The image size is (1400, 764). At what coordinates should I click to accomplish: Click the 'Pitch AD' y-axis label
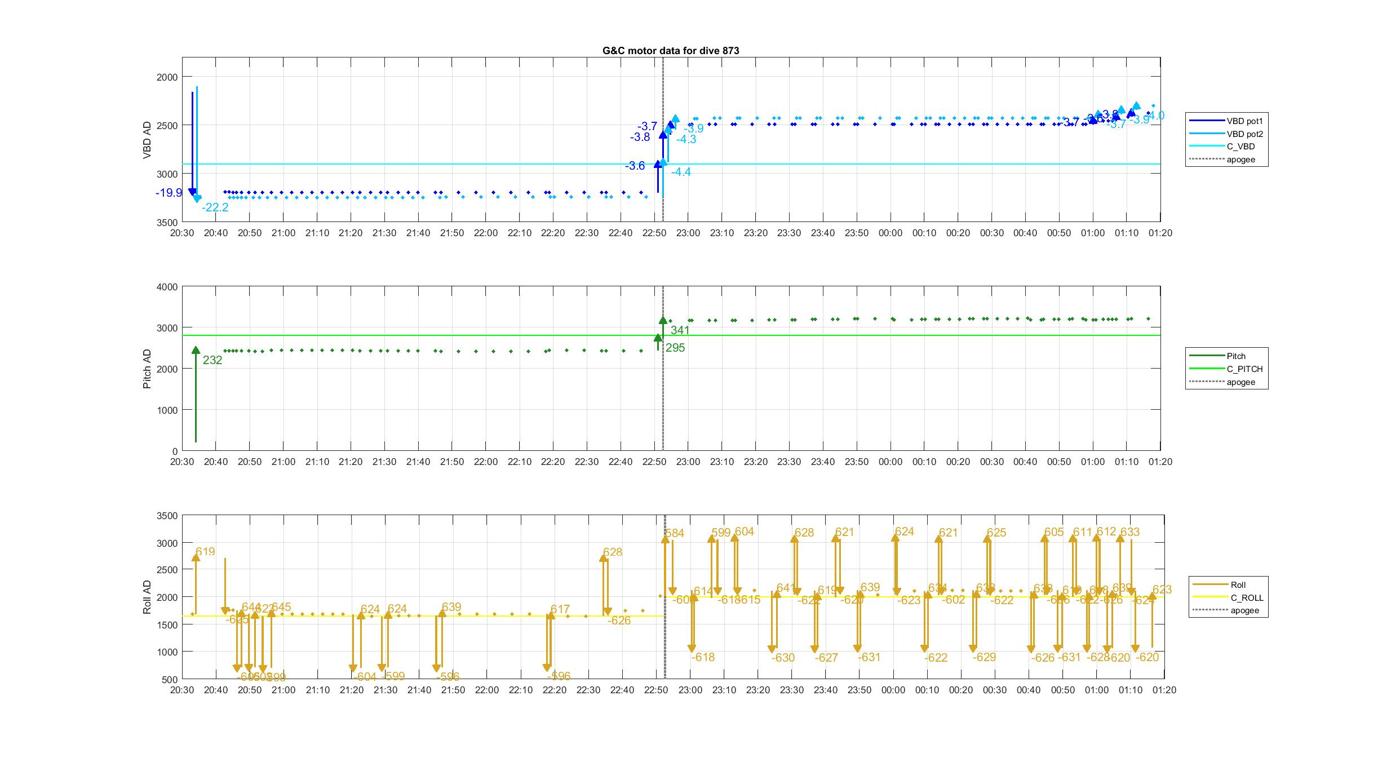pos(147,369)
